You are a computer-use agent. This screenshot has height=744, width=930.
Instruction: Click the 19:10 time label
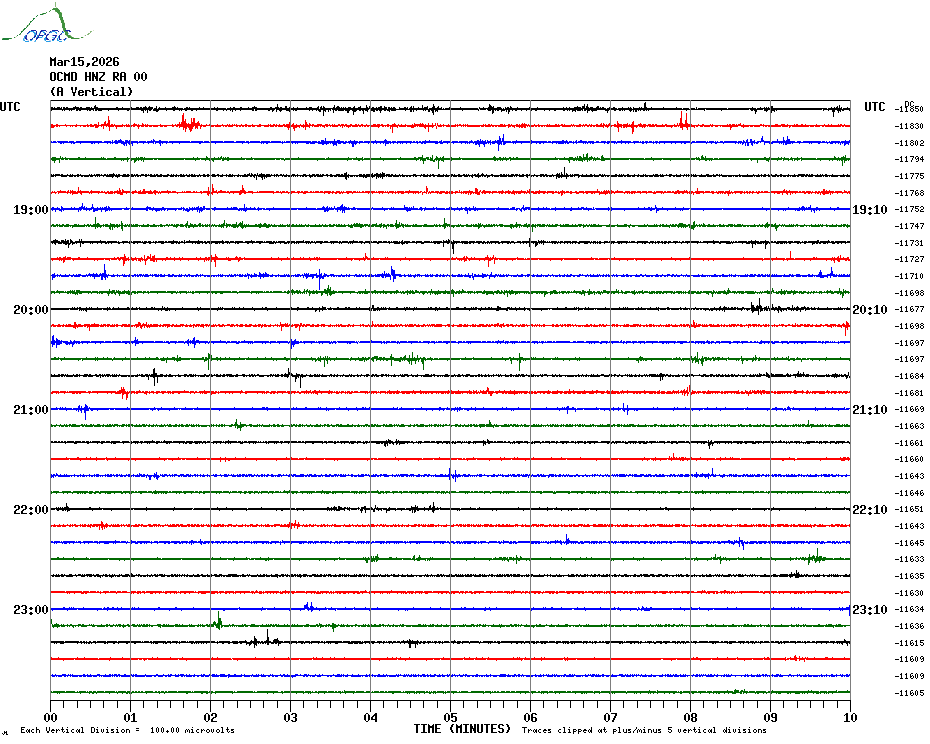point(870,209)
